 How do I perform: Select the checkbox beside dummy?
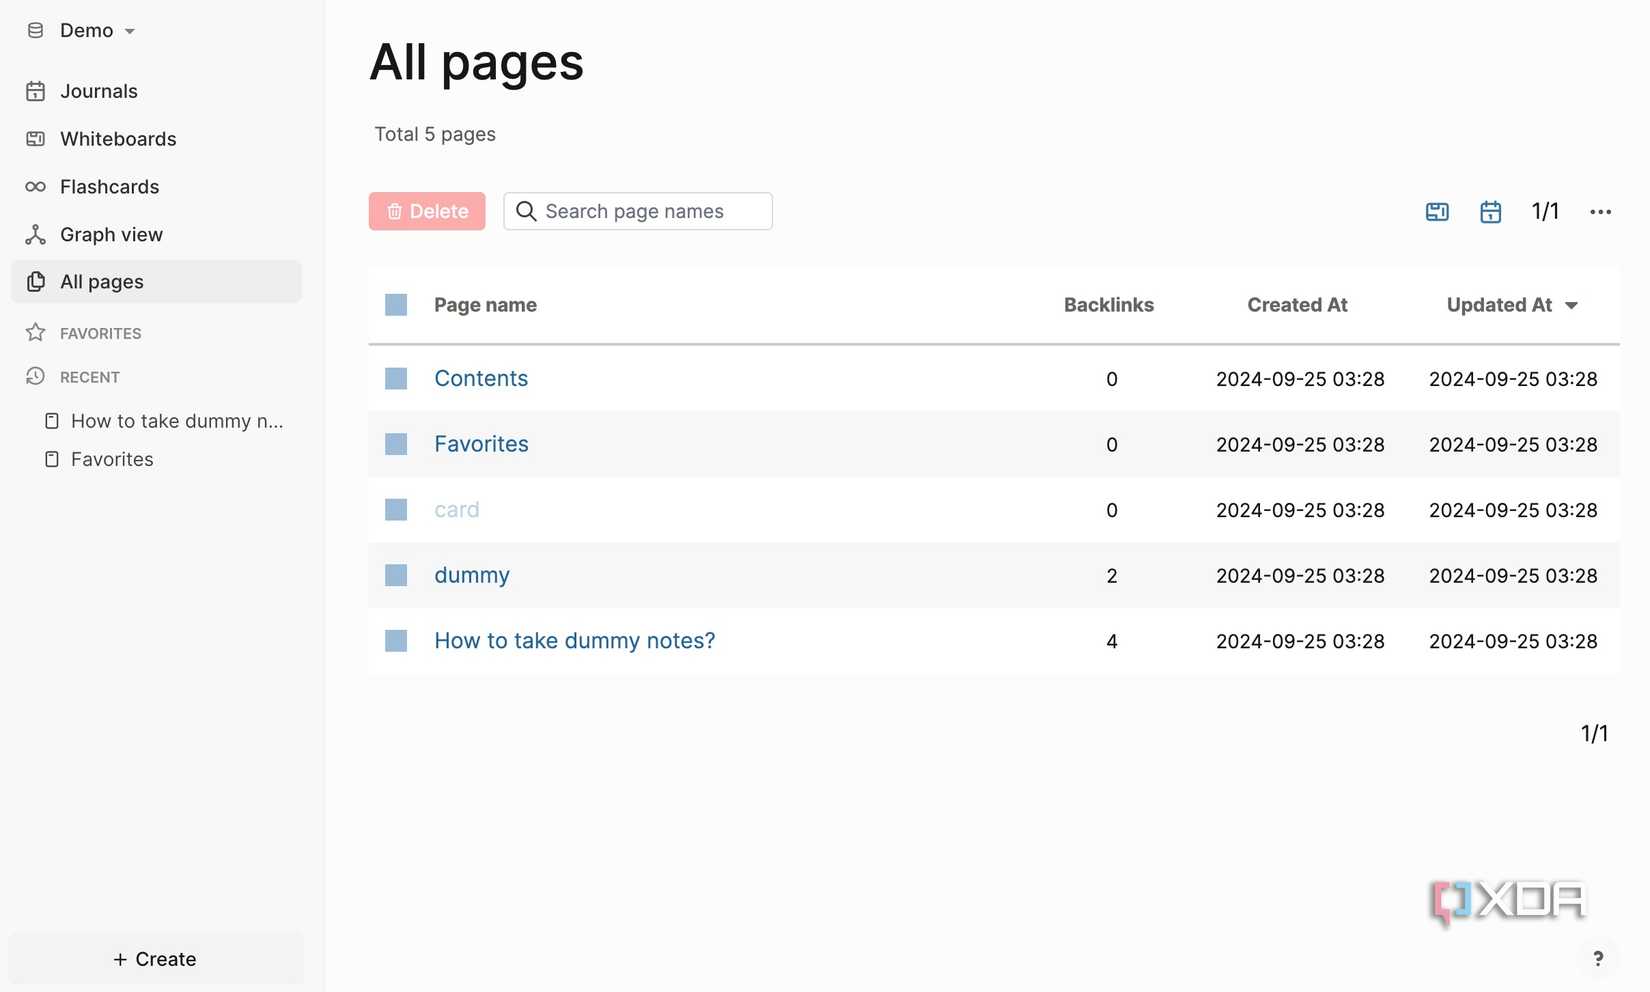[x=396, y=575]
